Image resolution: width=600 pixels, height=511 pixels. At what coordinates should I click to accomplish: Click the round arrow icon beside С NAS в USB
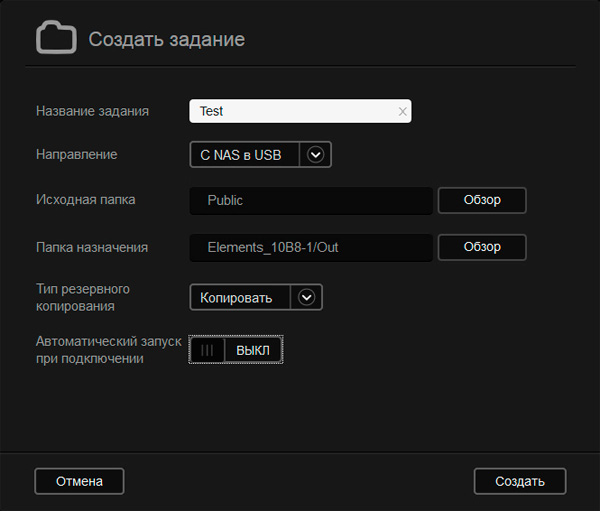coord(316,155)
